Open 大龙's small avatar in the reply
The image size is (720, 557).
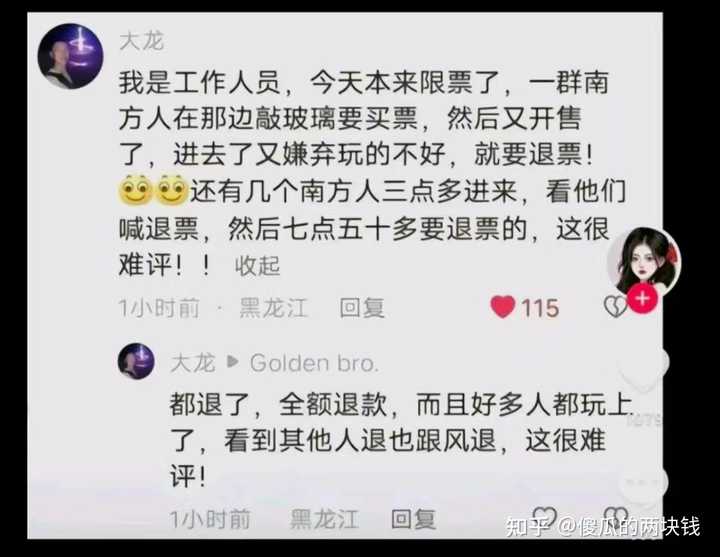pyautogui.click(x=136, y=361)
